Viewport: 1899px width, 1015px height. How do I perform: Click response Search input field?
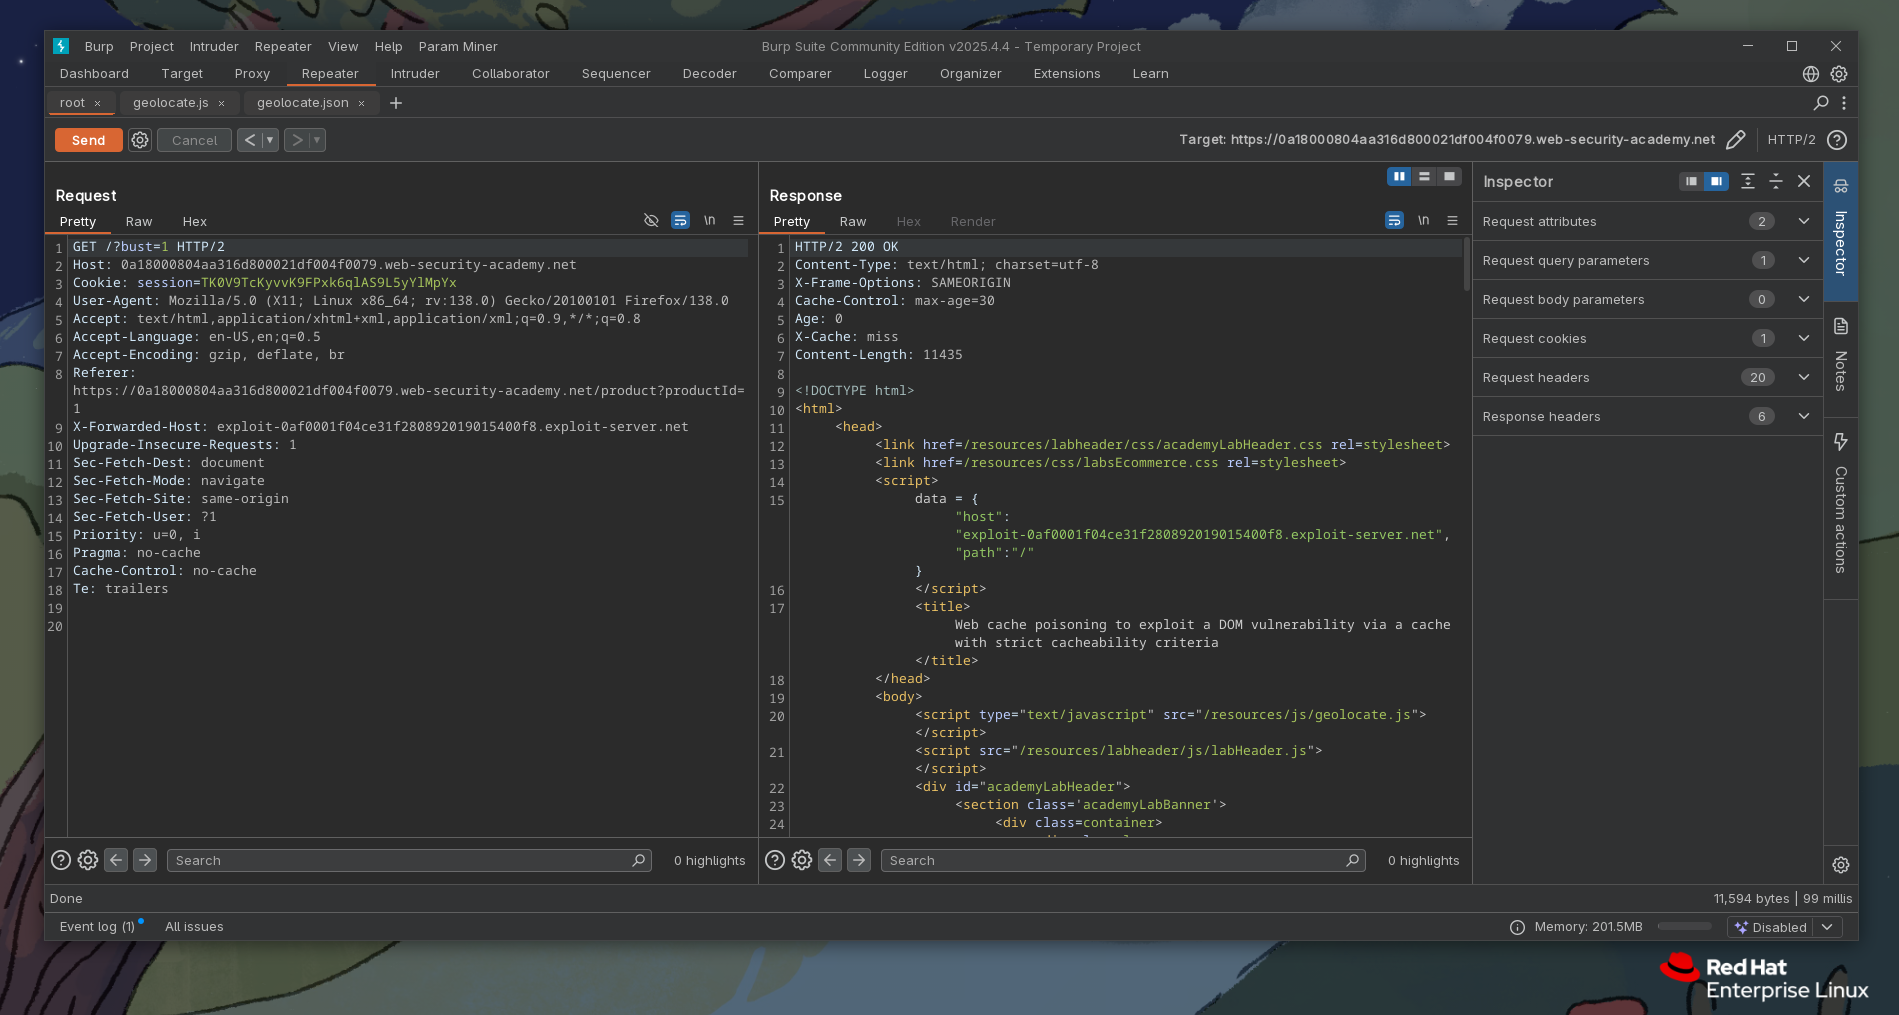pos(1123,860)
